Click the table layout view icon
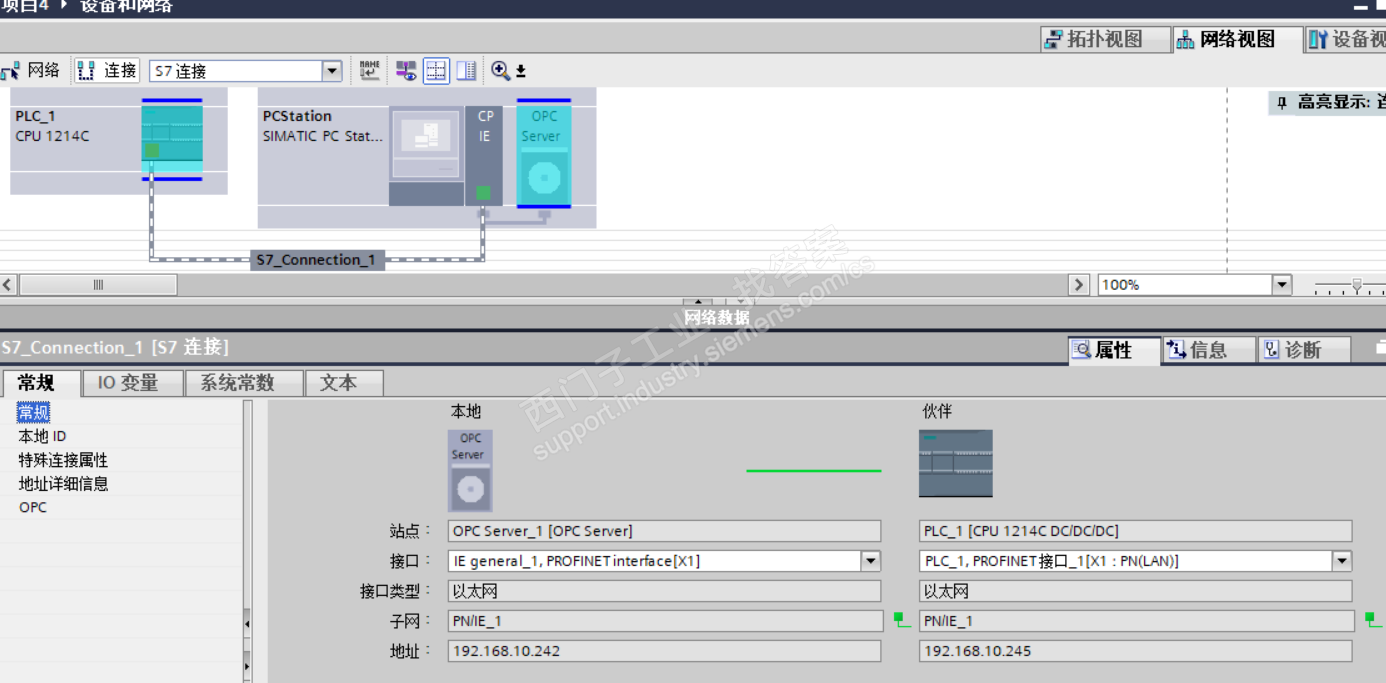 (x=466, y=70)
